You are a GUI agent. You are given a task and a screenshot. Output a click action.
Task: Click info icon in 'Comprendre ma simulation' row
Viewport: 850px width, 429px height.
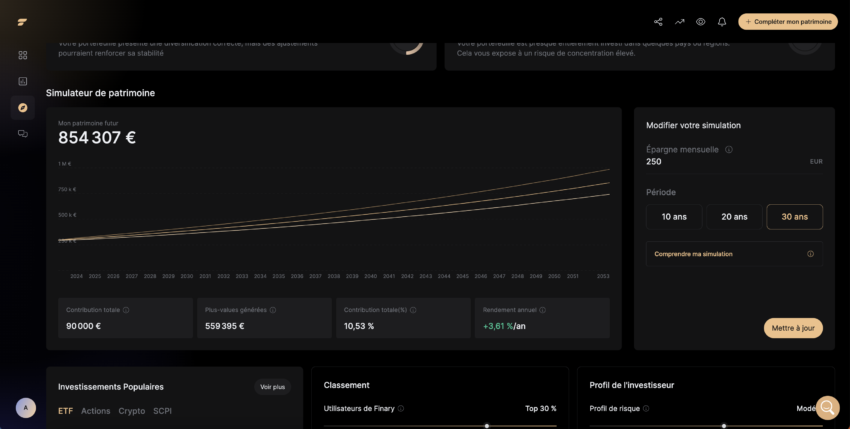pos(810,254)
